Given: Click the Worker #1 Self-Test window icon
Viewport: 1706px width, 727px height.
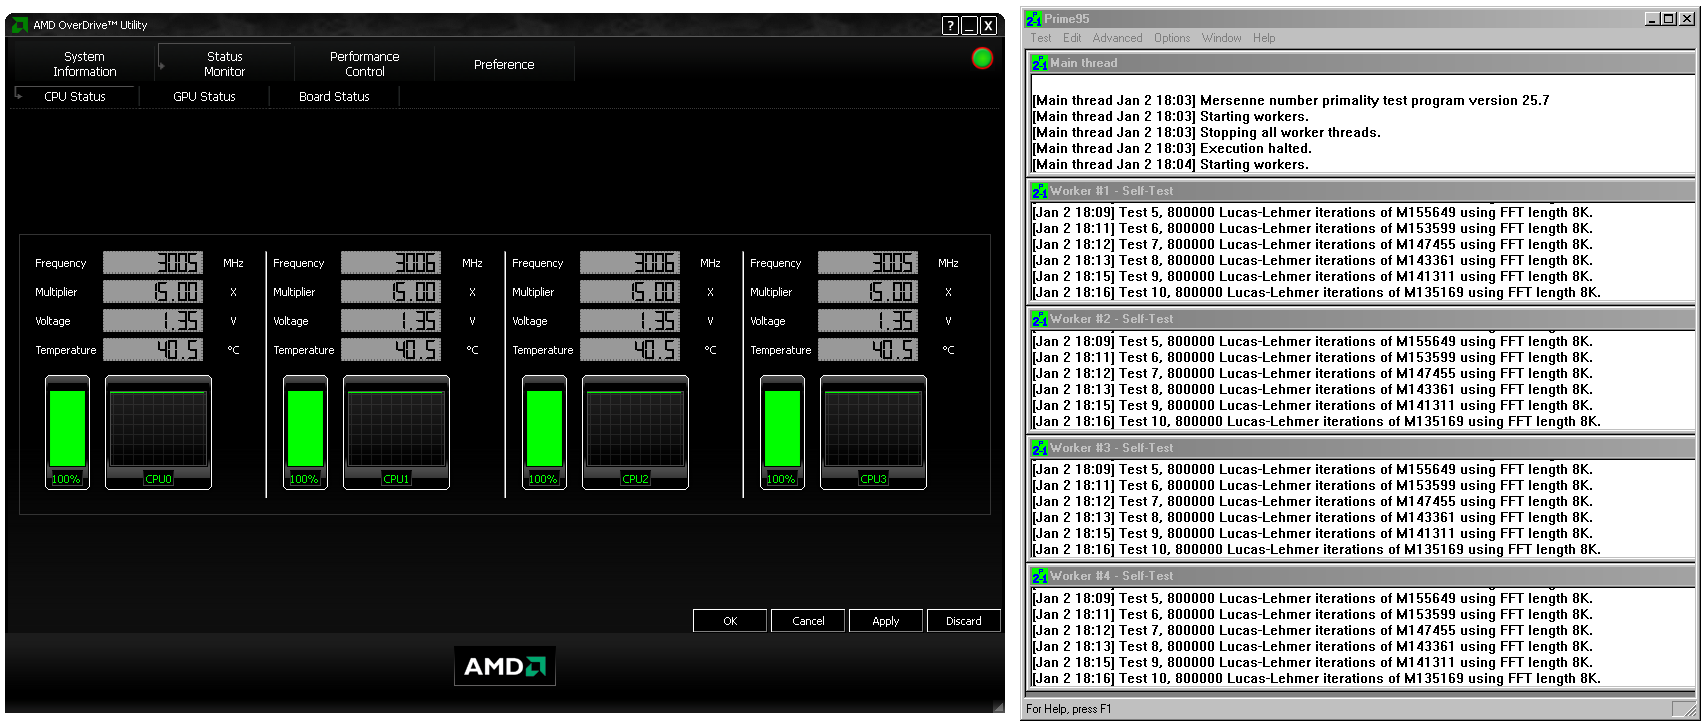Looking at the screenshot, I should pyautogui.click(x=1040, y=191).
